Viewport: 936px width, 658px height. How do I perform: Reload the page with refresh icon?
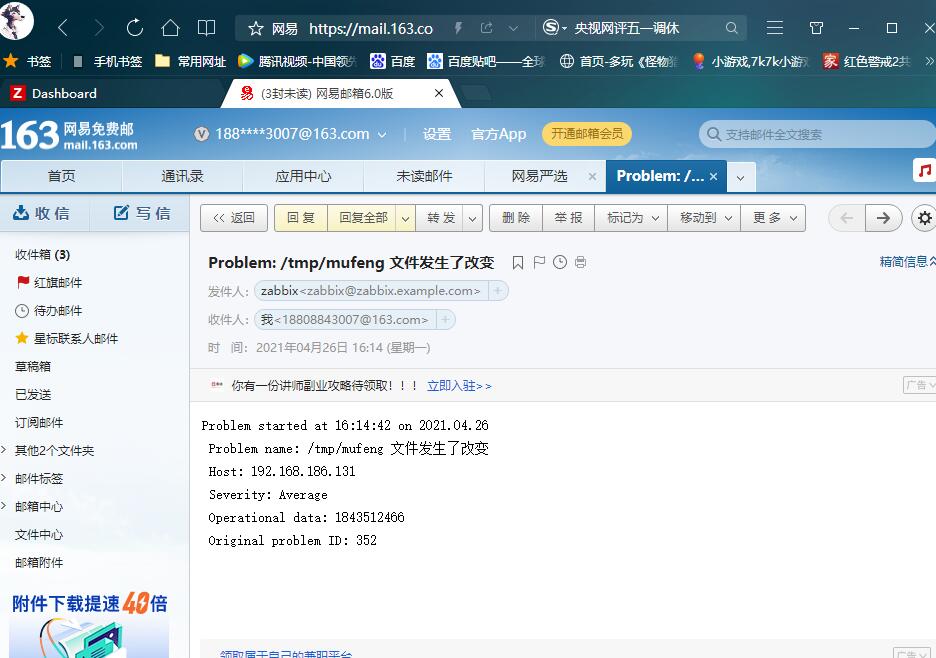point(135,27)
